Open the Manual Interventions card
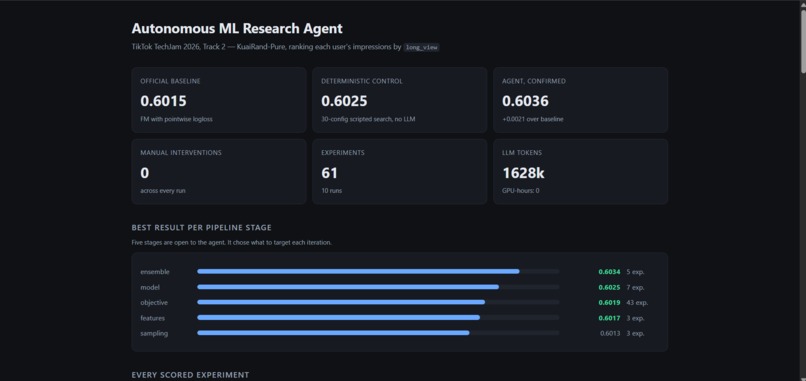806x381 pixels. 219,172
